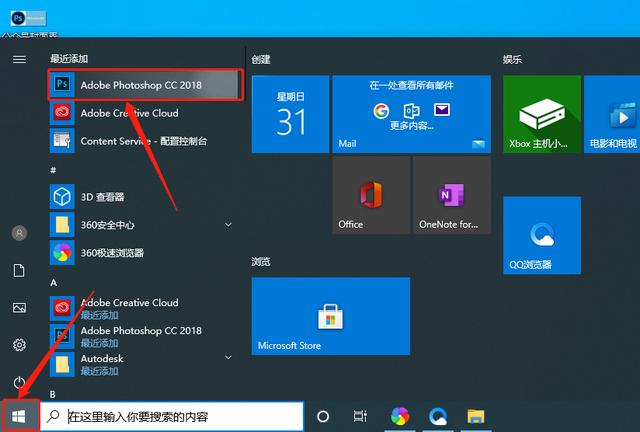Viewport: 640px width, 432px height.
Task: Open File Explorer on the taskbar
Action: pyautogui.click(x=476, y=416)
